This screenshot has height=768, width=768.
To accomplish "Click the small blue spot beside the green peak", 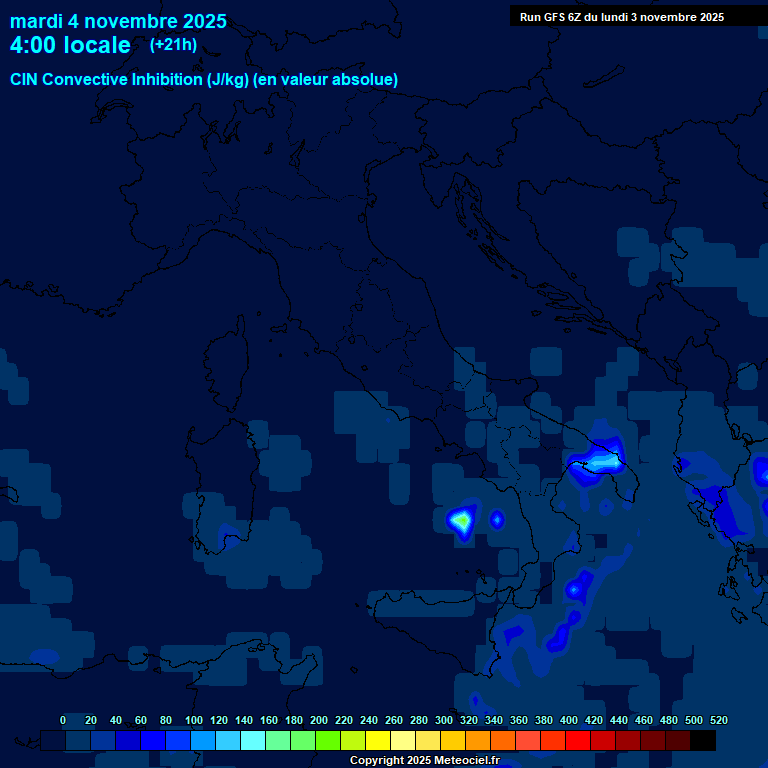I will pyautogui.click(x=497, y=518).
